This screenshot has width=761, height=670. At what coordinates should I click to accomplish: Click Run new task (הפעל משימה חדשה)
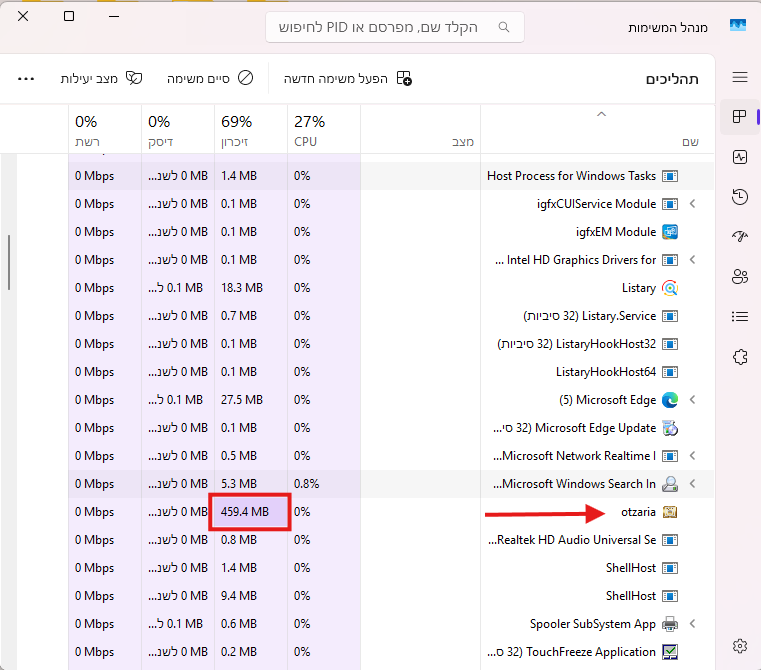tap(347, 78)
